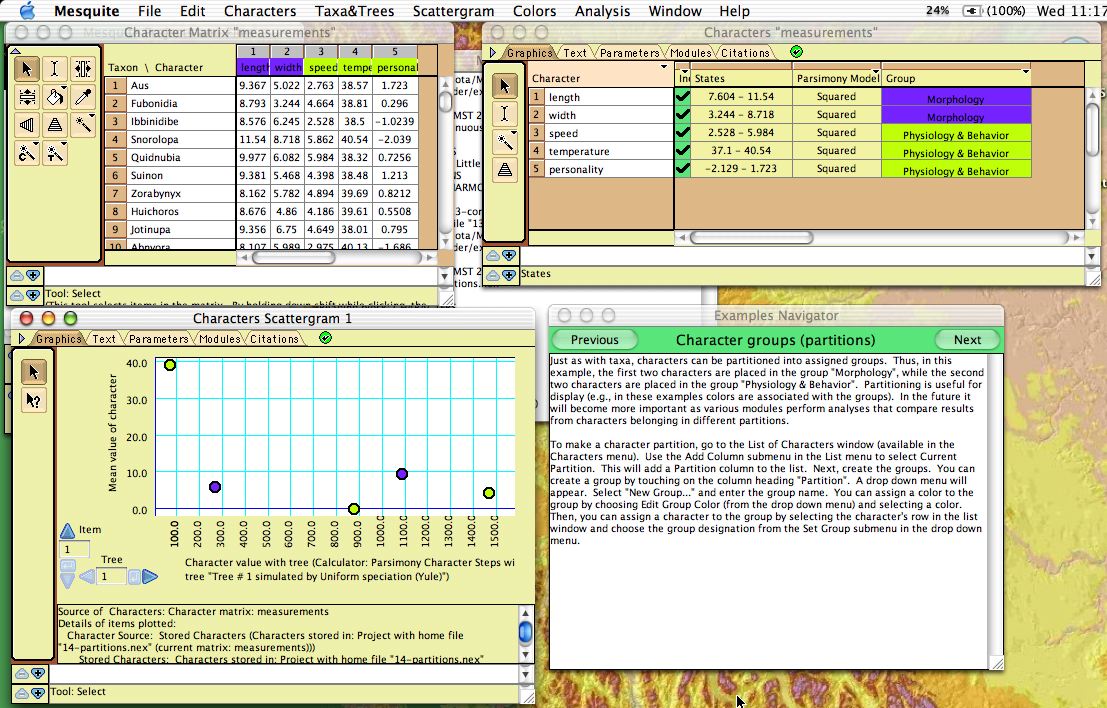This screenshot has height=708, width=1107.
Task: Expand the disclosure triangle beside Scattergram Graphics tab
Action: (23, 339)
